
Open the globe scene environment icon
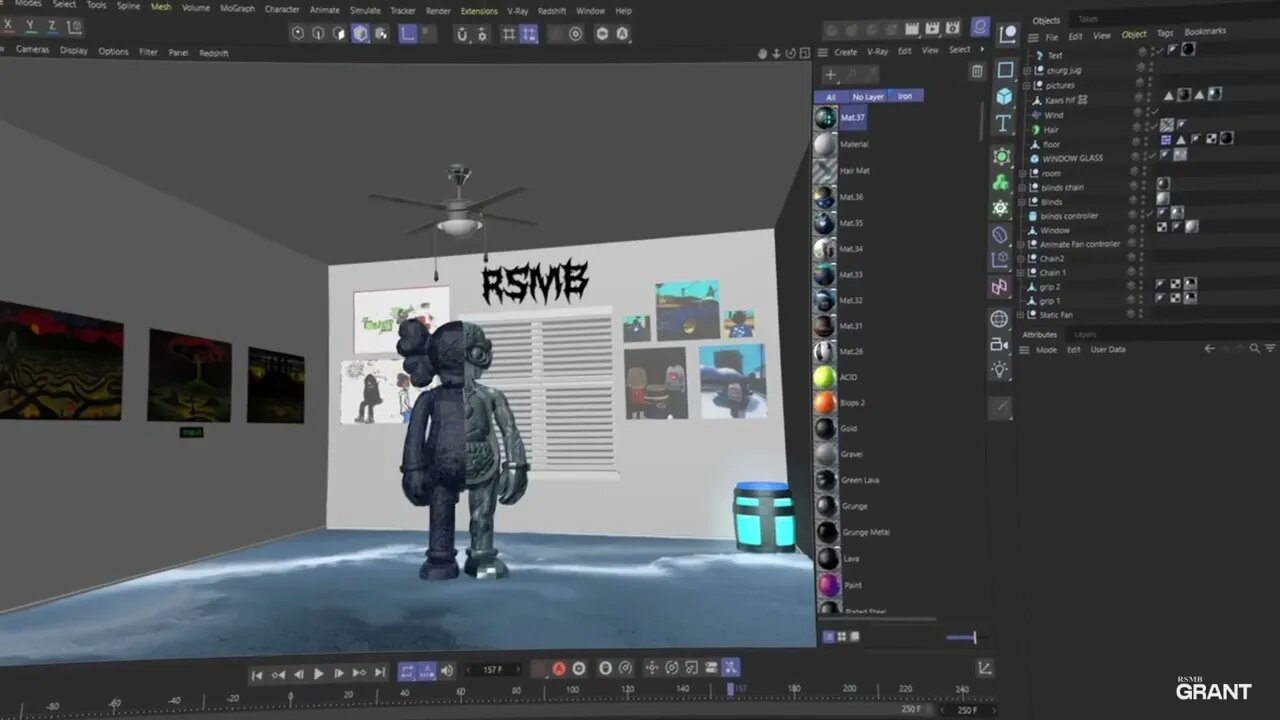tap(999, 319)
